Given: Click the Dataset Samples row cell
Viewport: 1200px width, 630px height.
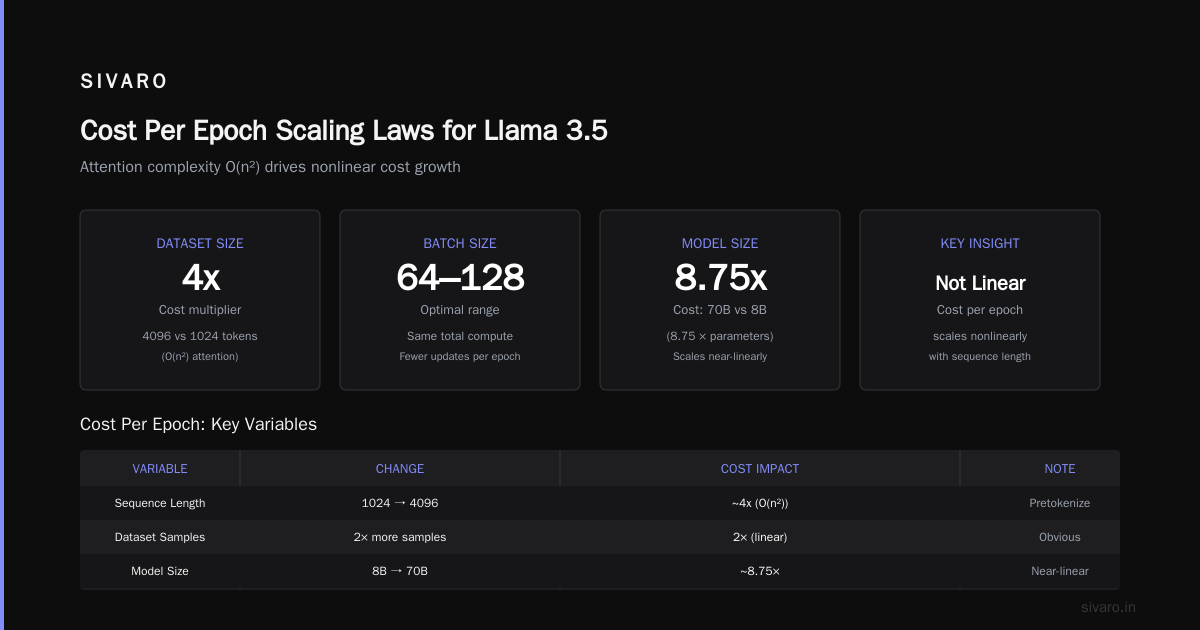Looking at the screenshot, I should coord(160,537).
